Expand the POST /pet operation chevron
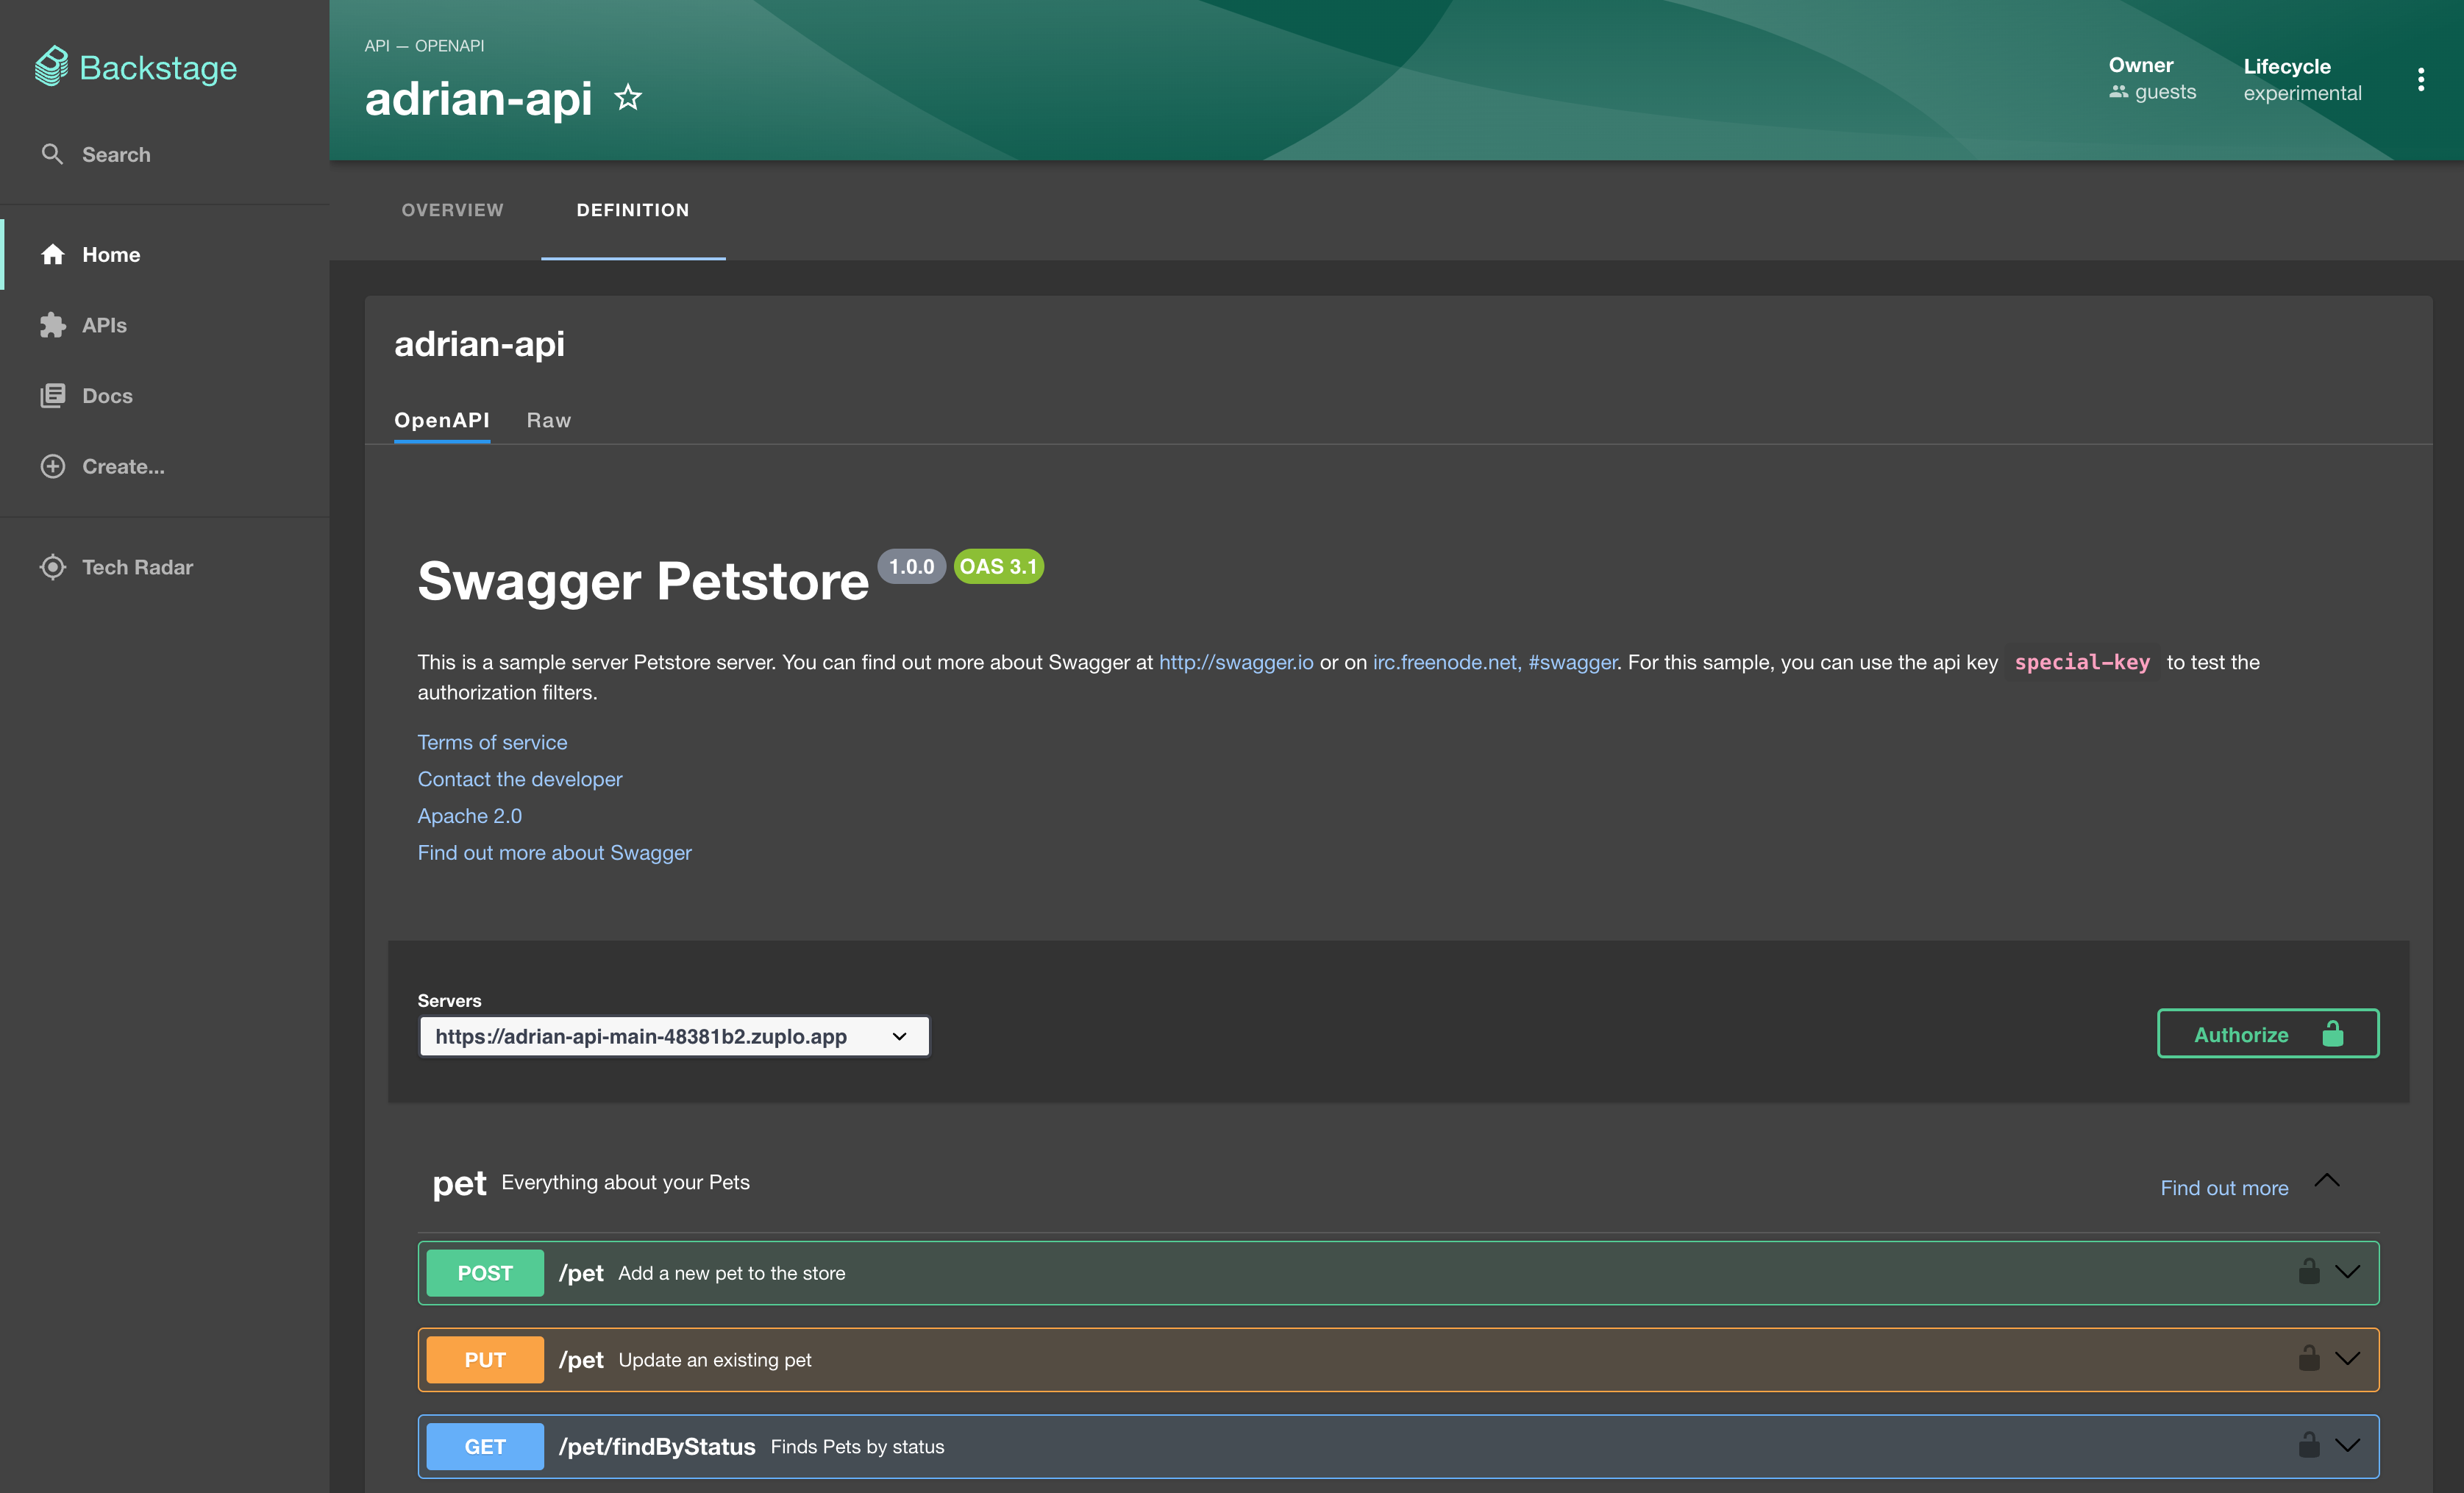 pos(2347,1272)
